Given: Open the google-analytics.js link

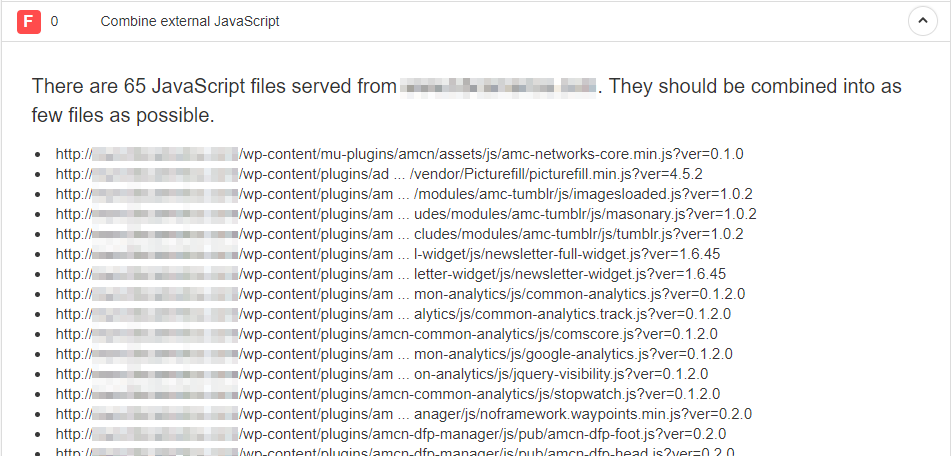Looking at the screenshot, I should click(x=394, y=354).
